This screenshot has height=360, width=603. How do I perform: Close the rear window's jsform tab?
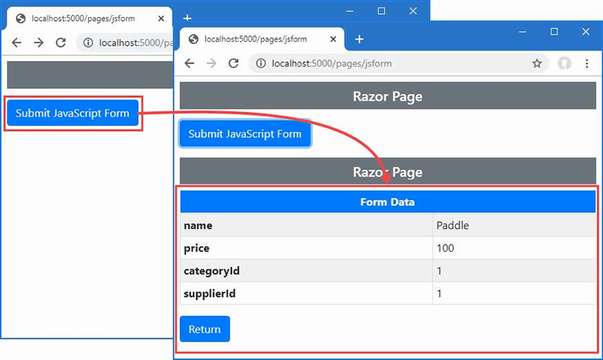[161, 18]
